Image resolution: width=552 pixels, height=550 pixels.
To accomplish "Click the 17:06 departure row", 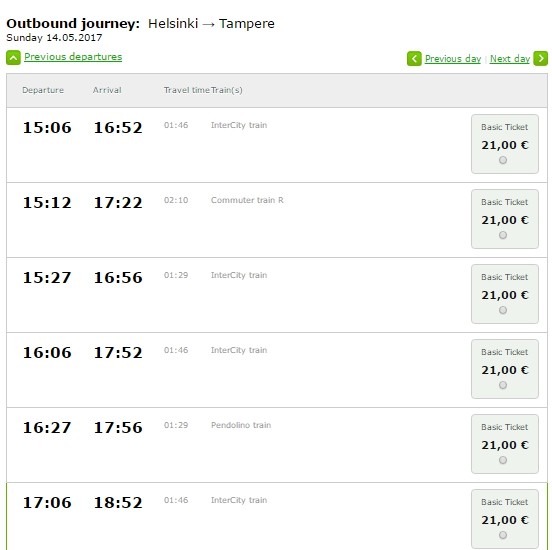I will (x=277, y=516).
